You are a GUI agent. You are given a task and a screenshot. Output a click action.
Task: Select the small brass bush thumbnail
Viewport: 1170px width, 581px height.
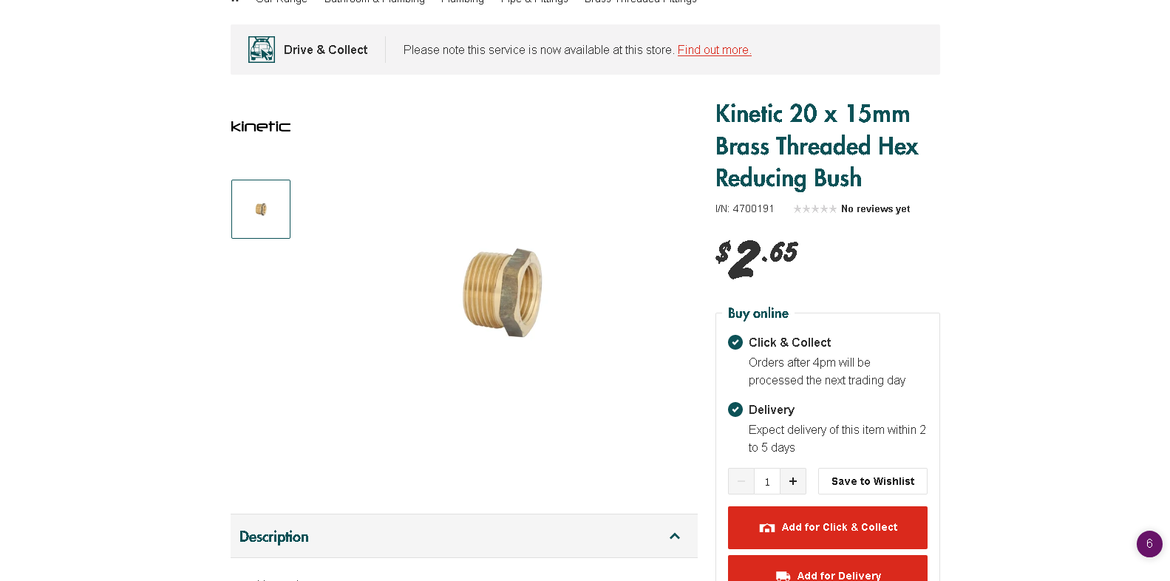261,209
